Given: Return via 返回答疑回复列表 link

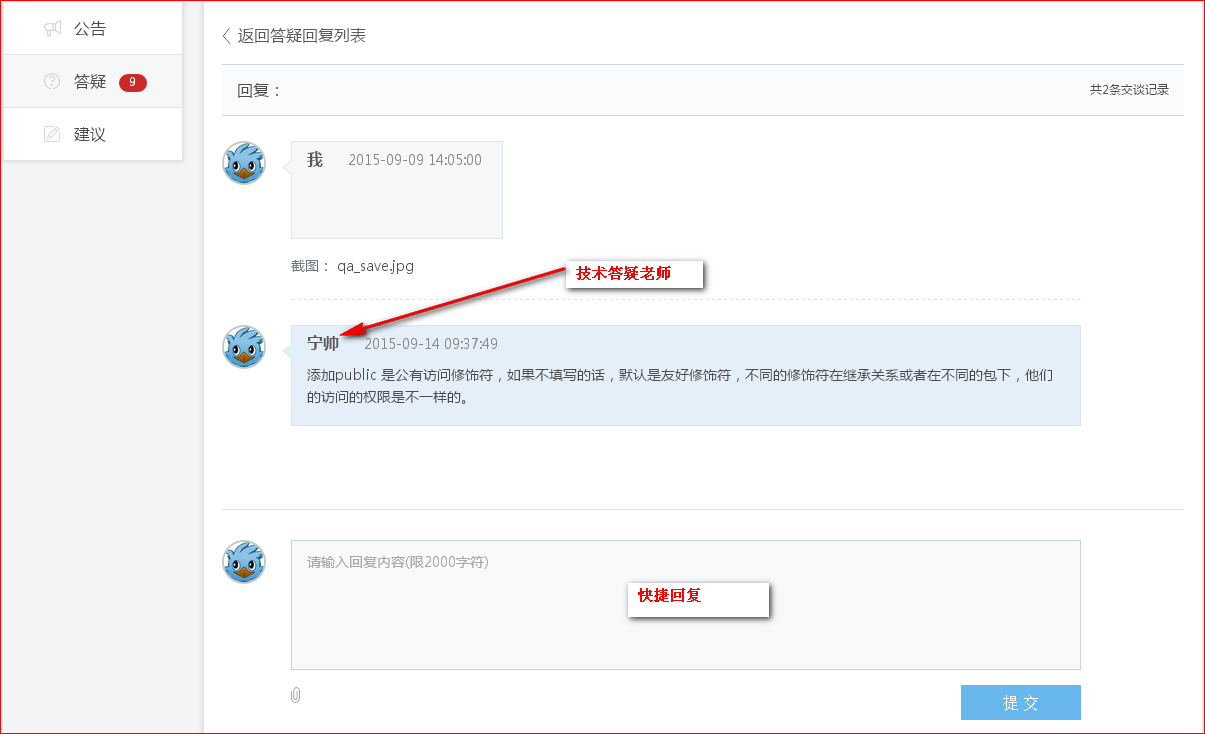Looking at the screenshot, I should coord(301,36).
